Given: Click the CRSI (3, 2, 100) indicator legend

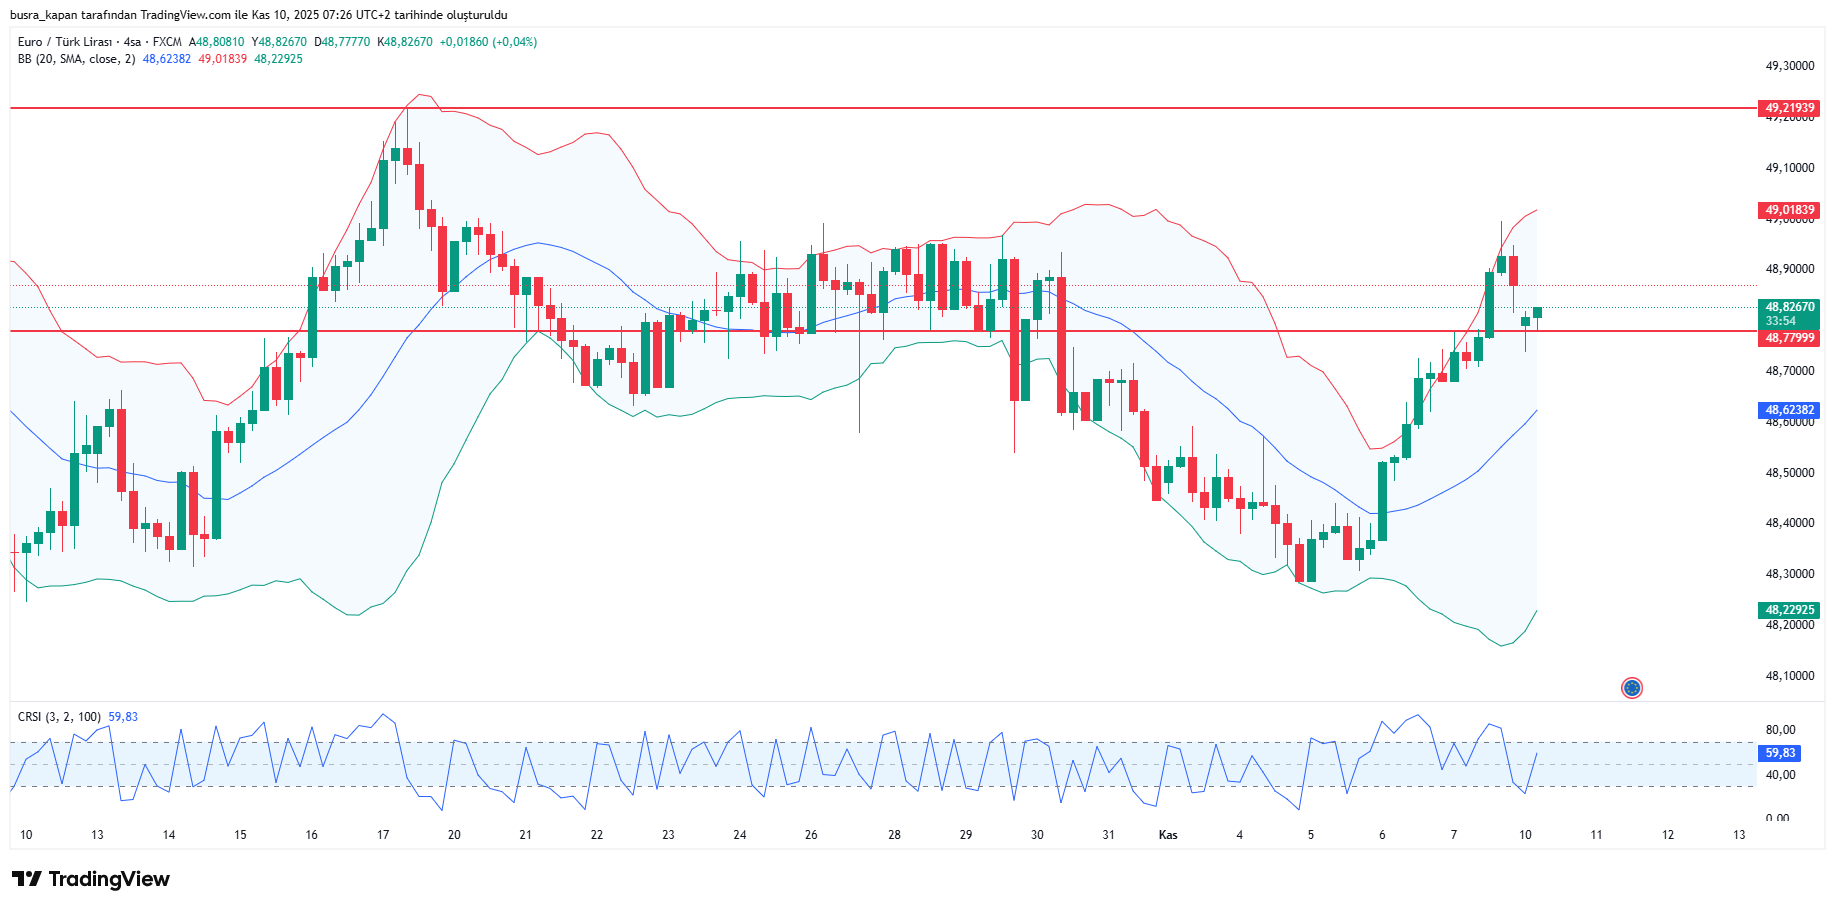Looking at the screenshot, I should click(59, 717).
